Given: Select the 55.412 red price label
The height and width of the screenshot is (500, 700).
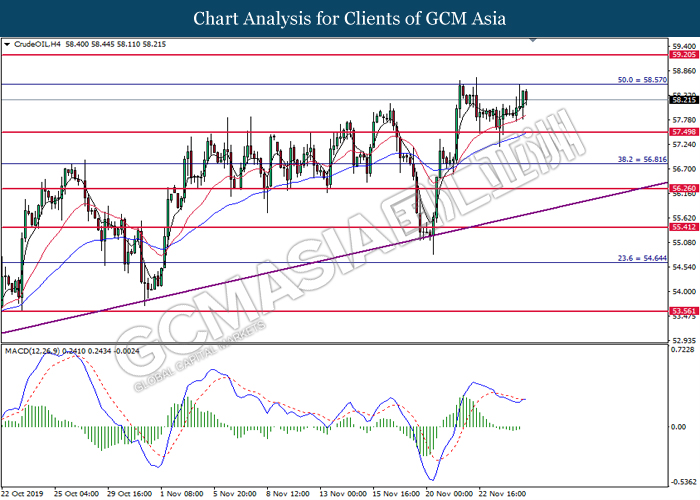Looking at the screenshot, I should pos(684,227).
